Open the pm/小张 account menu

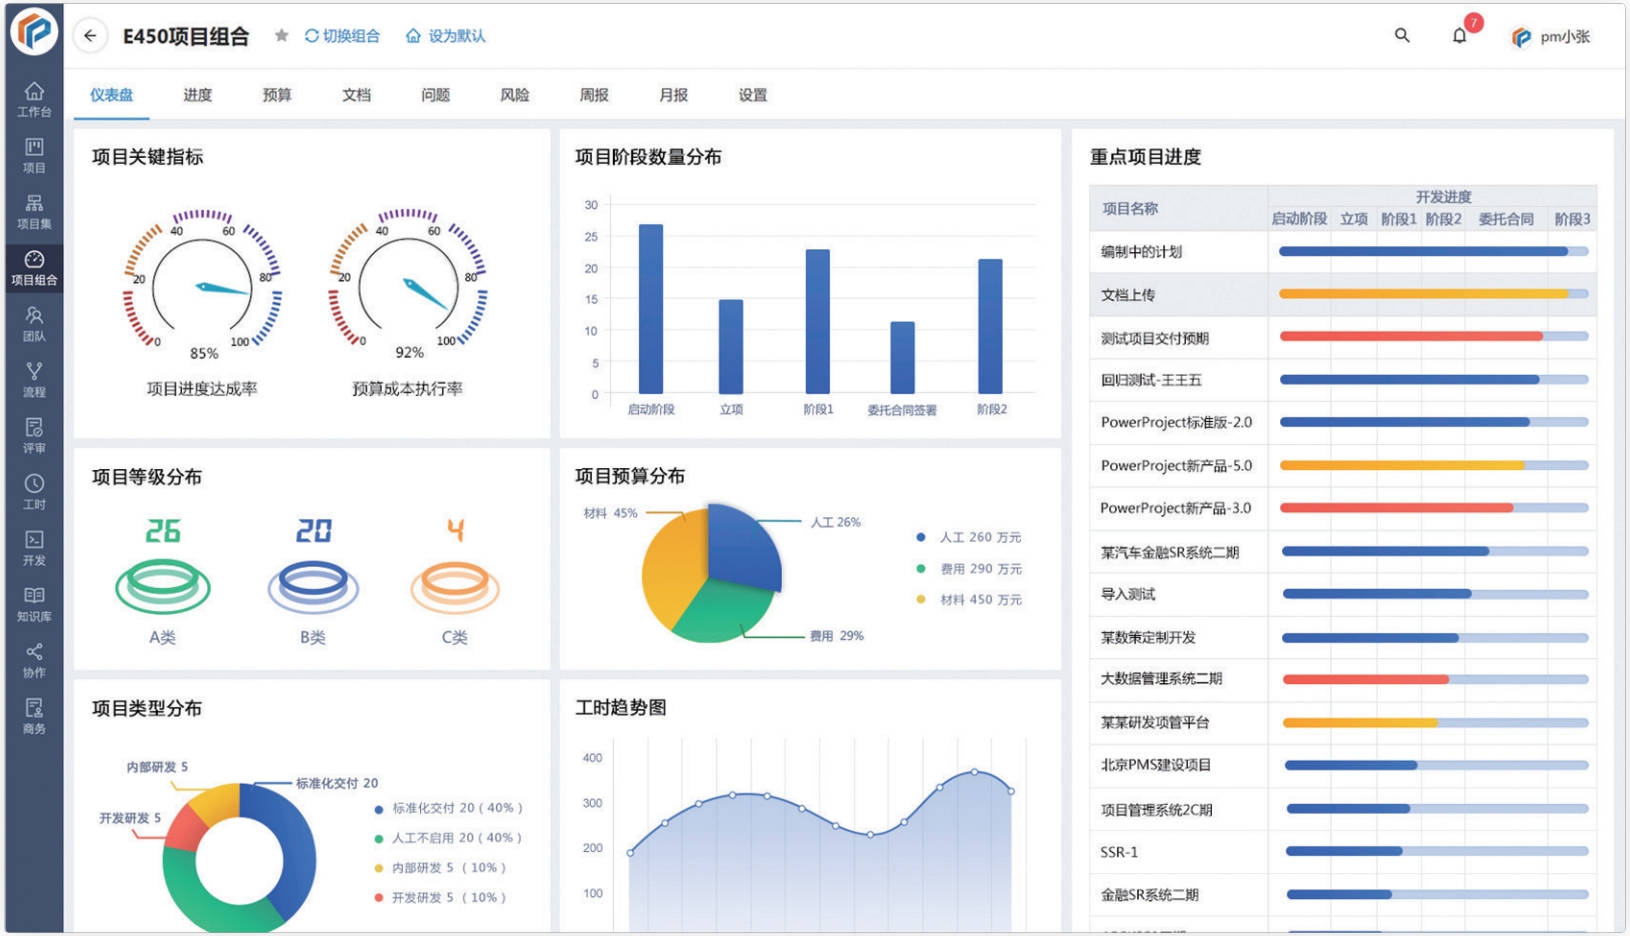coord(1550,36)
